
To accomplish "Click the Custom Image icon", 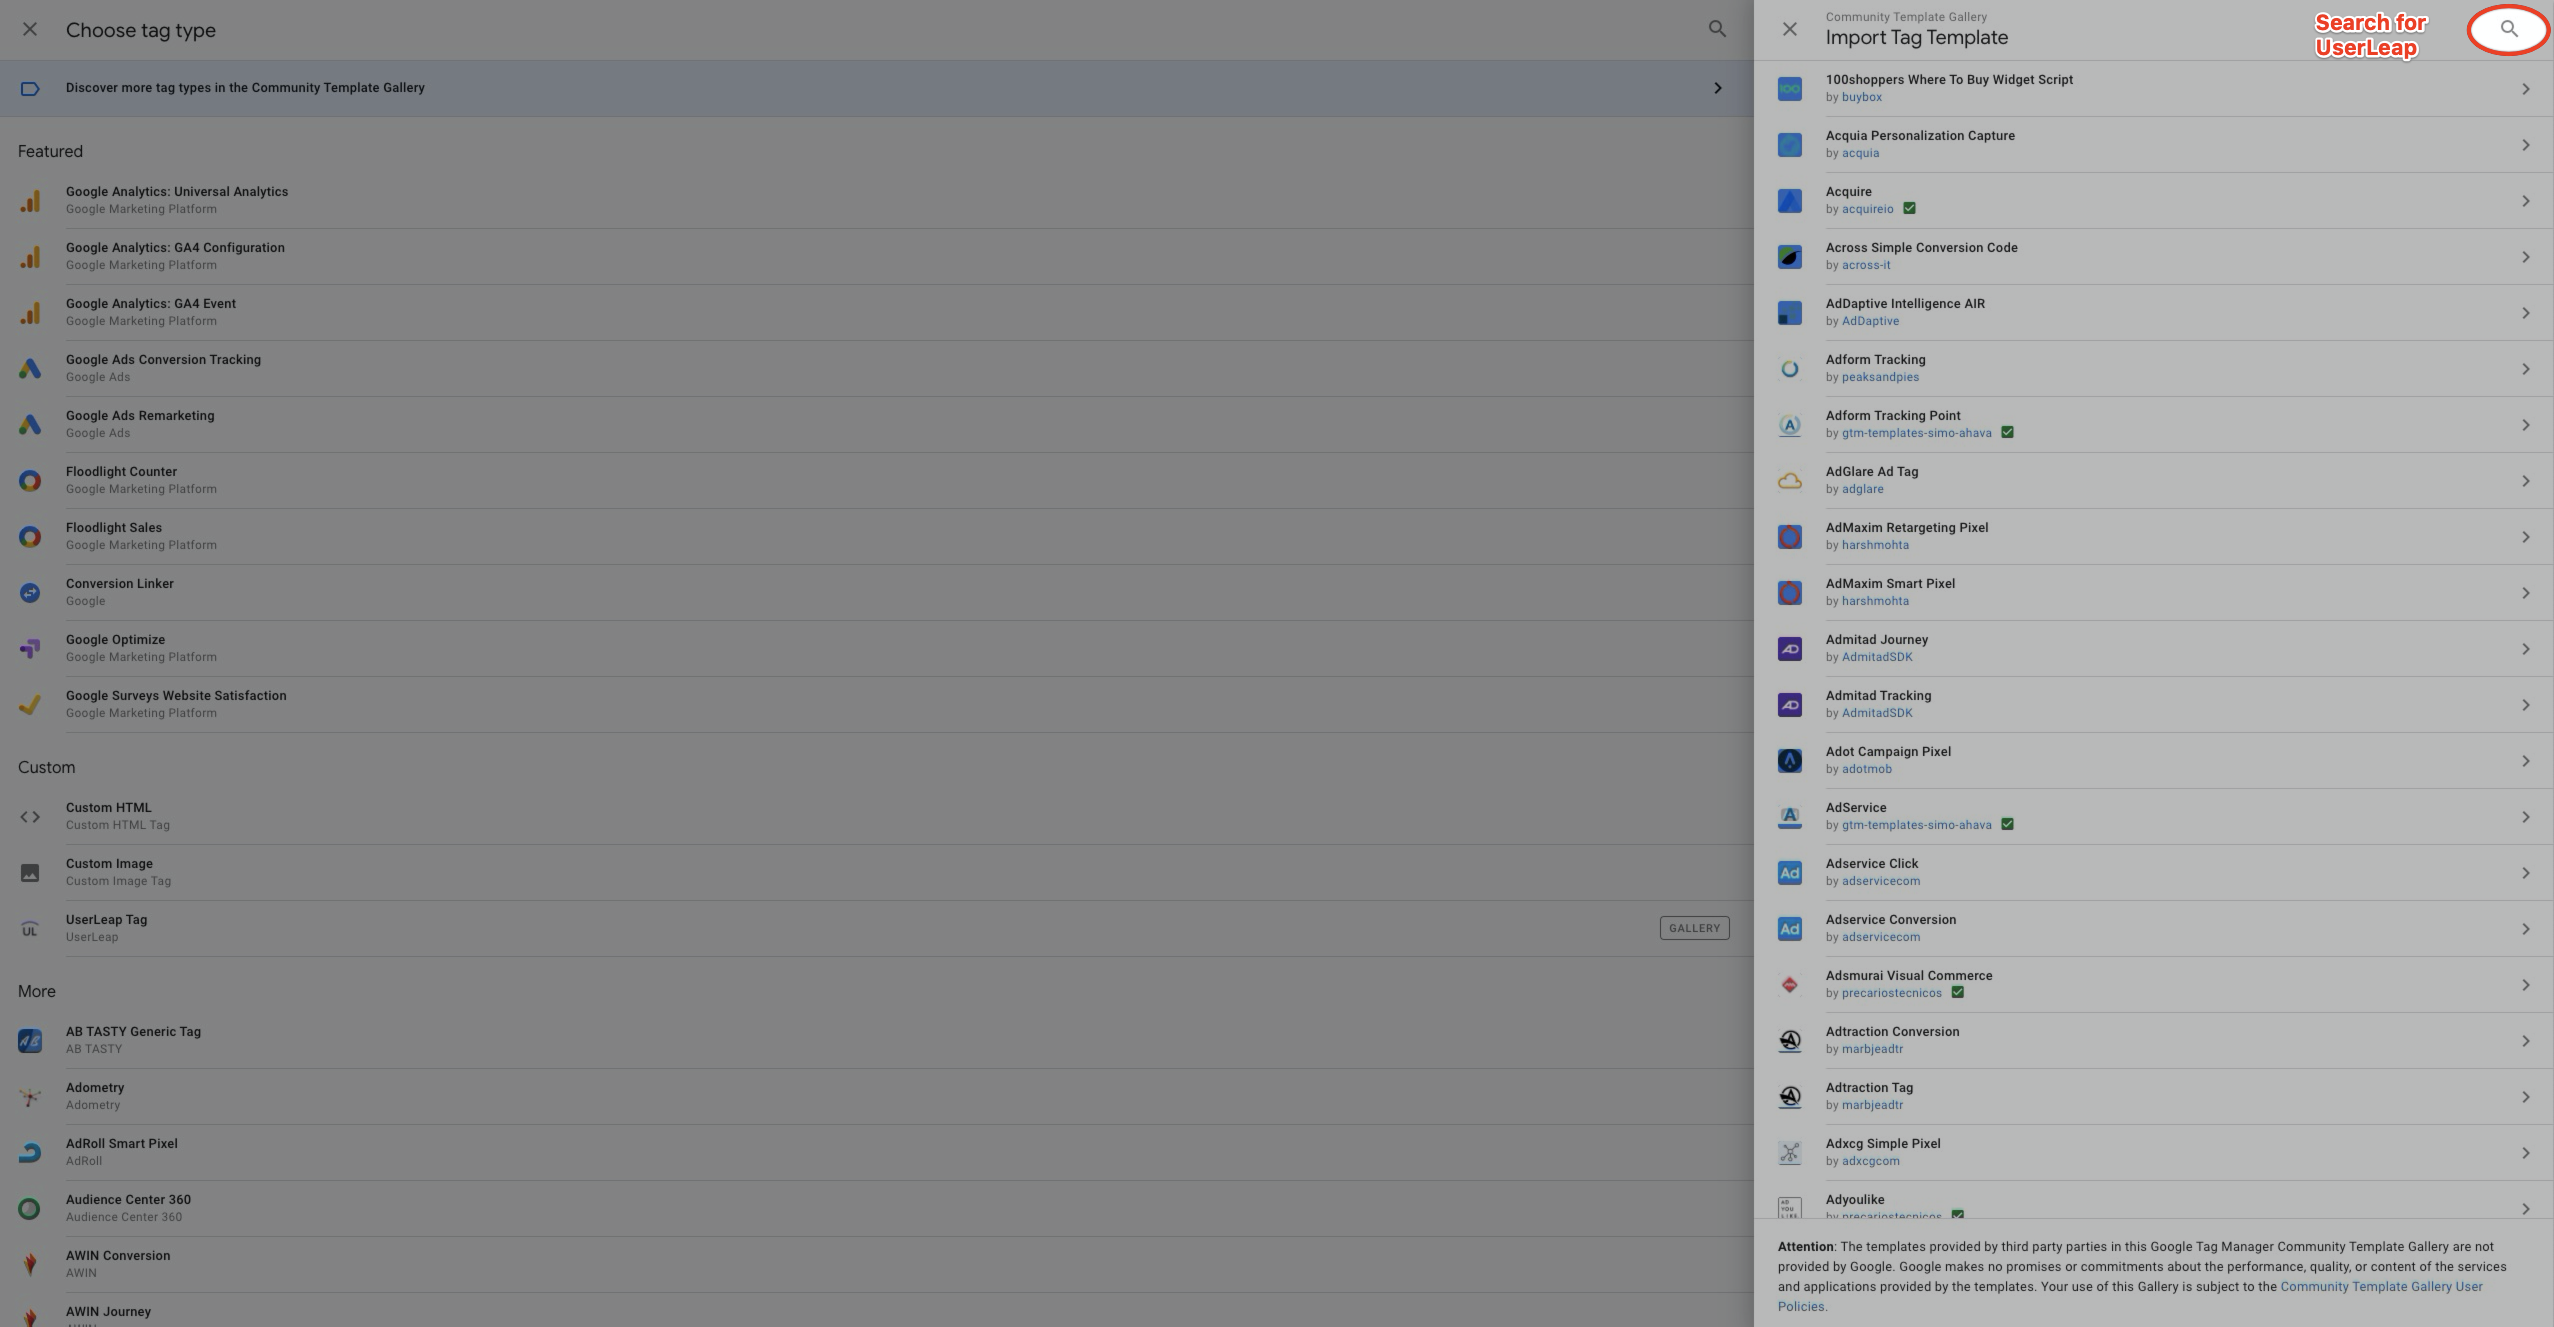I will click(x=30, y=873).
